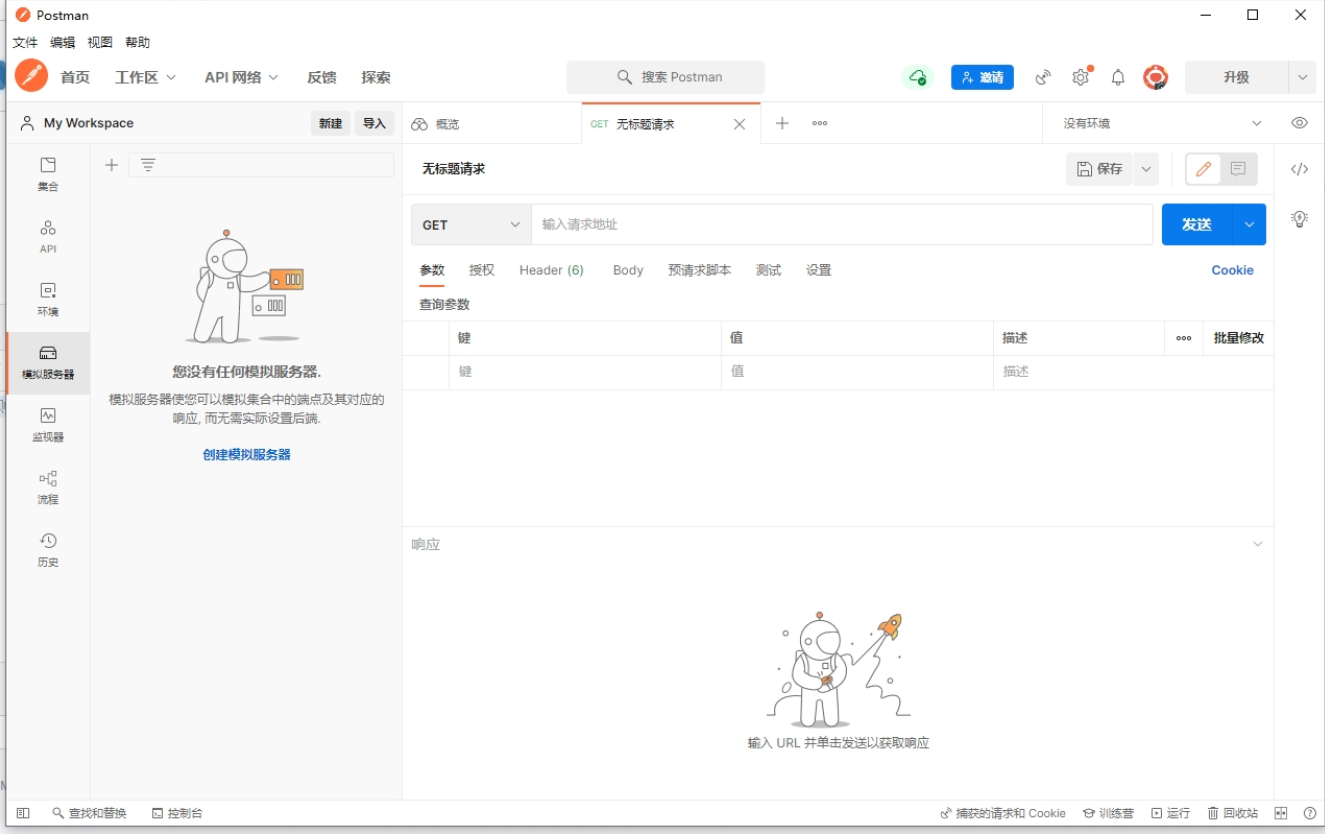The height and width of the screenshot is (836, 1325).
Task: Open the three-dot column options in params table
Action: click(1184, 338)
